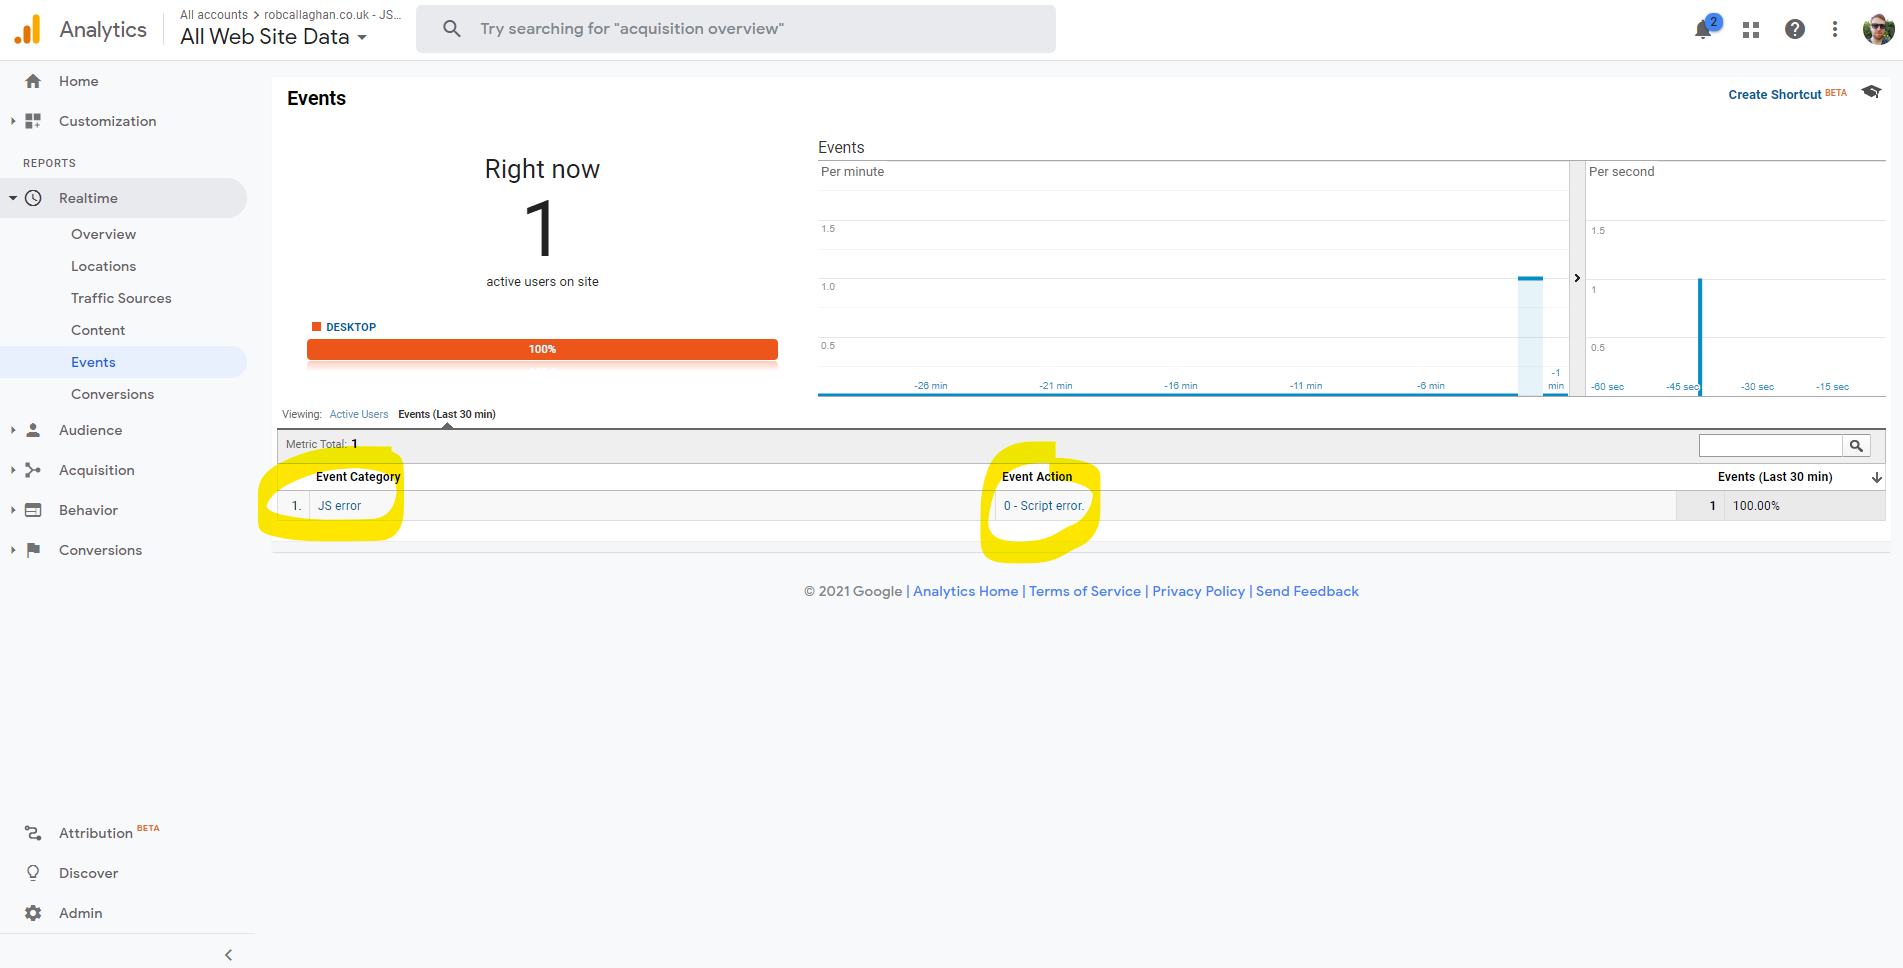Click the orange DESKTOP 100% bar

click(541, 349)
